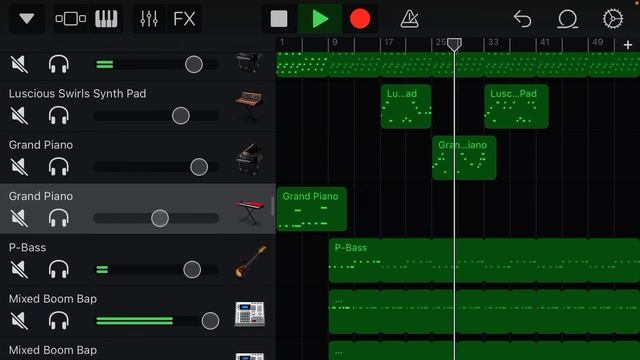Solo the first Grand Piano track

point(59,167)
